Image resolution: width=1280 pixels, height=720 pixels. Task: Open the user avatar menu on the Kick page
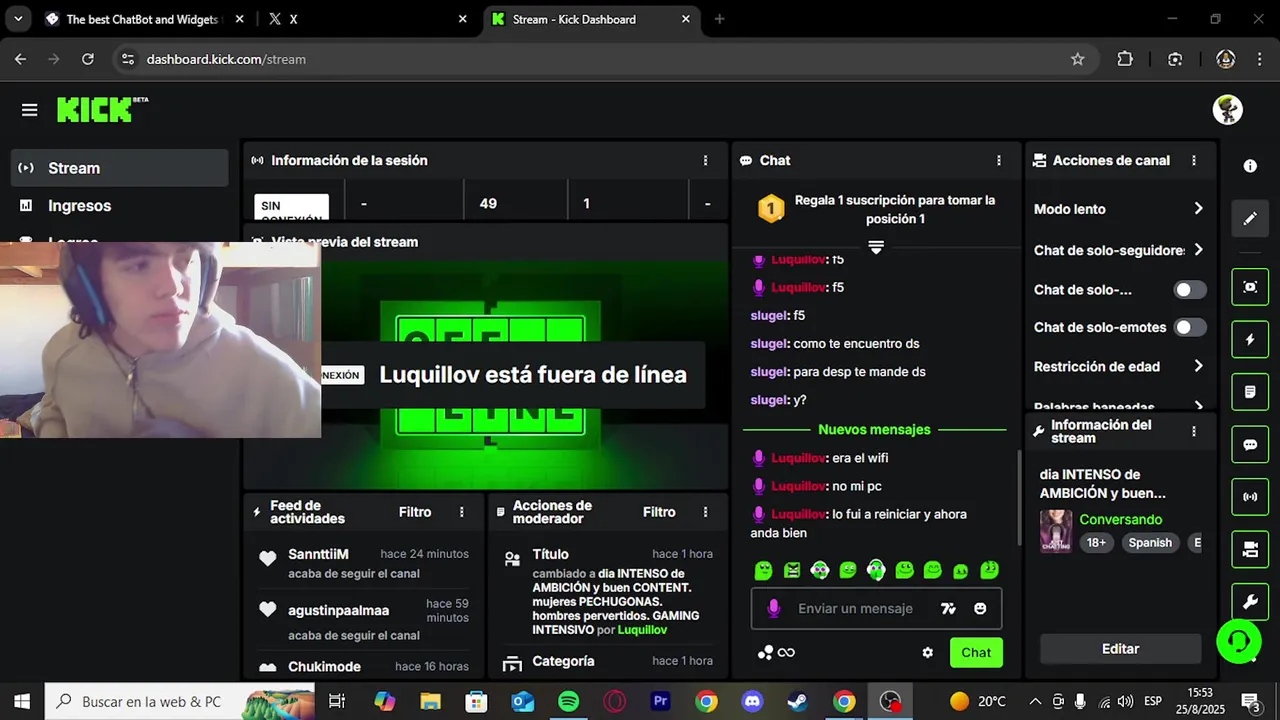[1227, 110]
